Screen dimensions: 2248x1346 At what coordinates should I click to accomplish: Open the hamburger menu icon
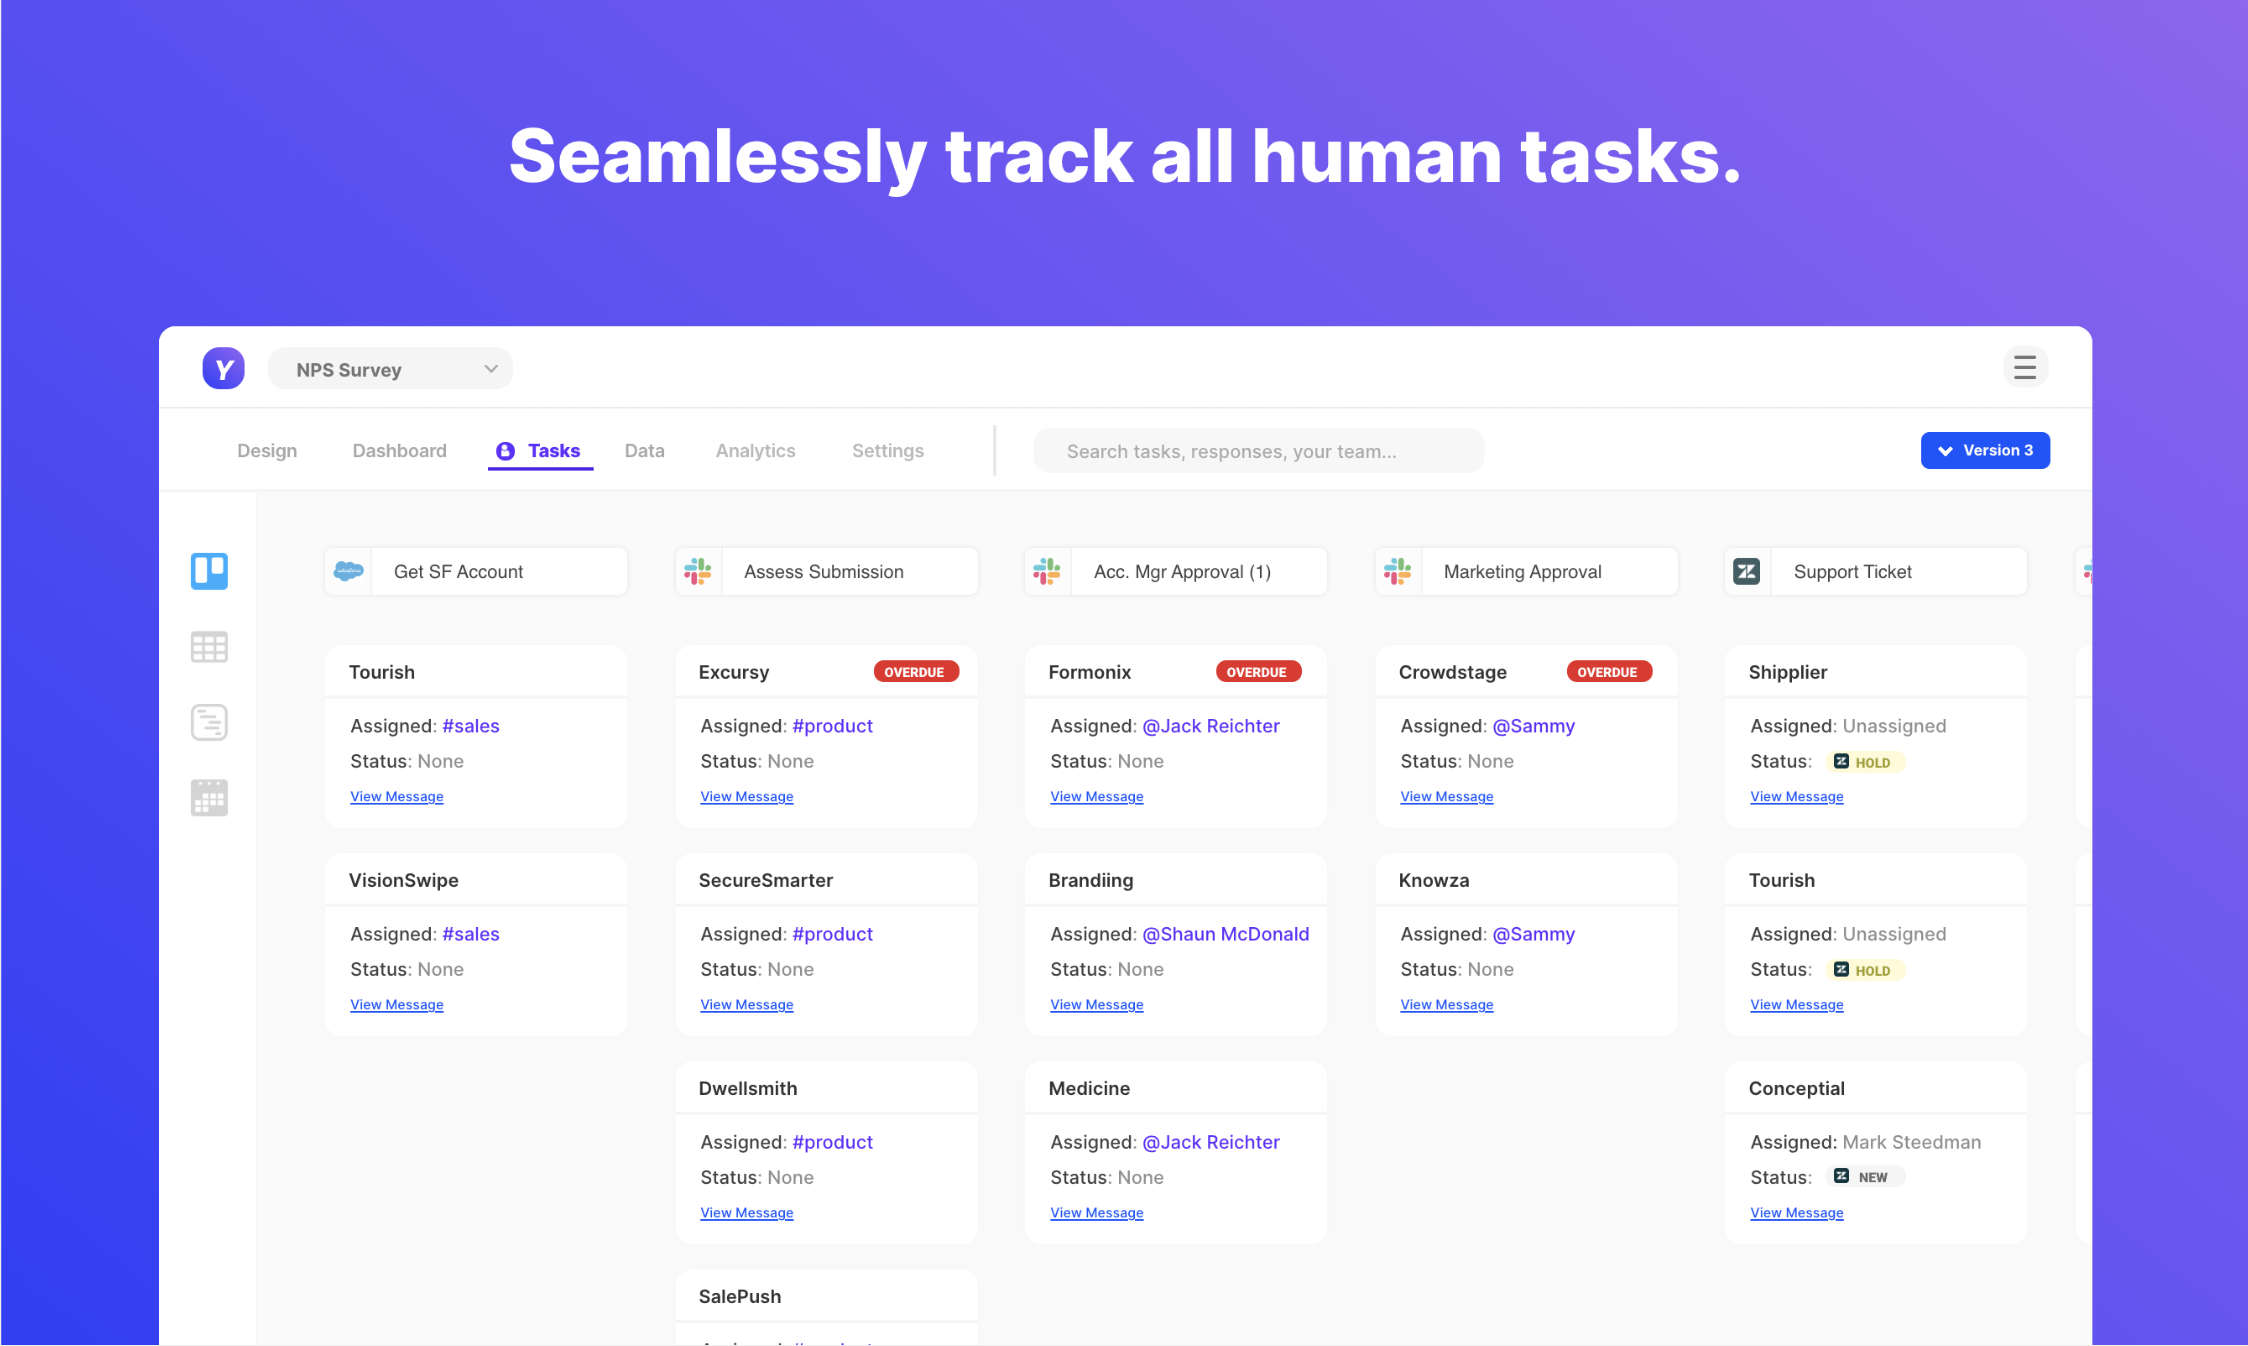pos(2025,368)
